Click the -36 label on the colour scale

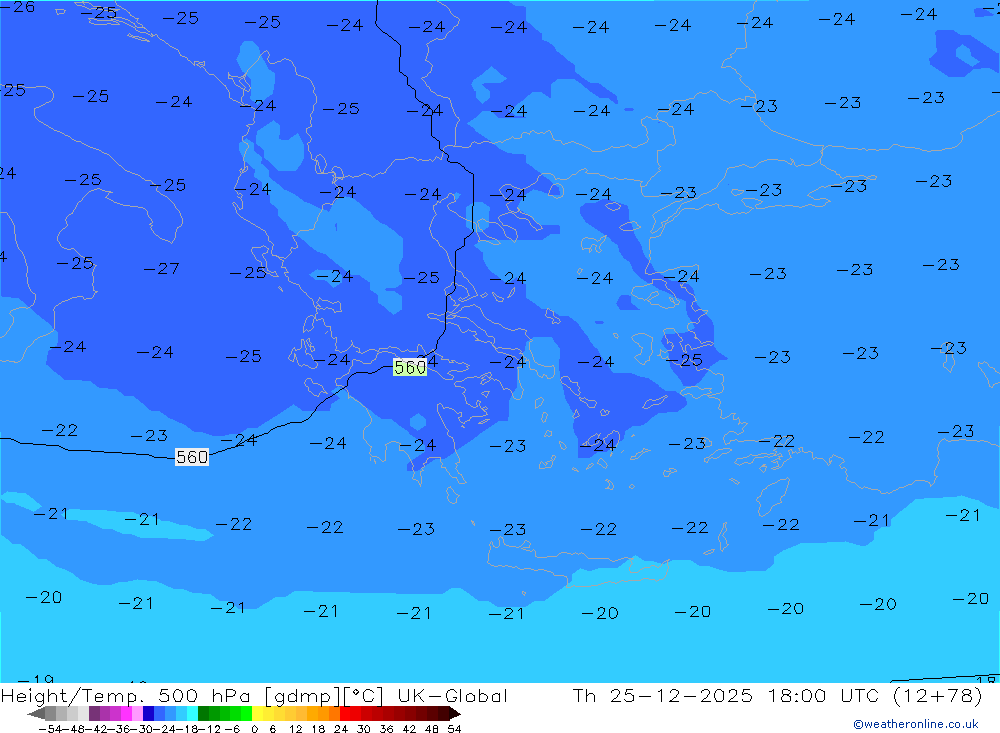coord(119,729)
